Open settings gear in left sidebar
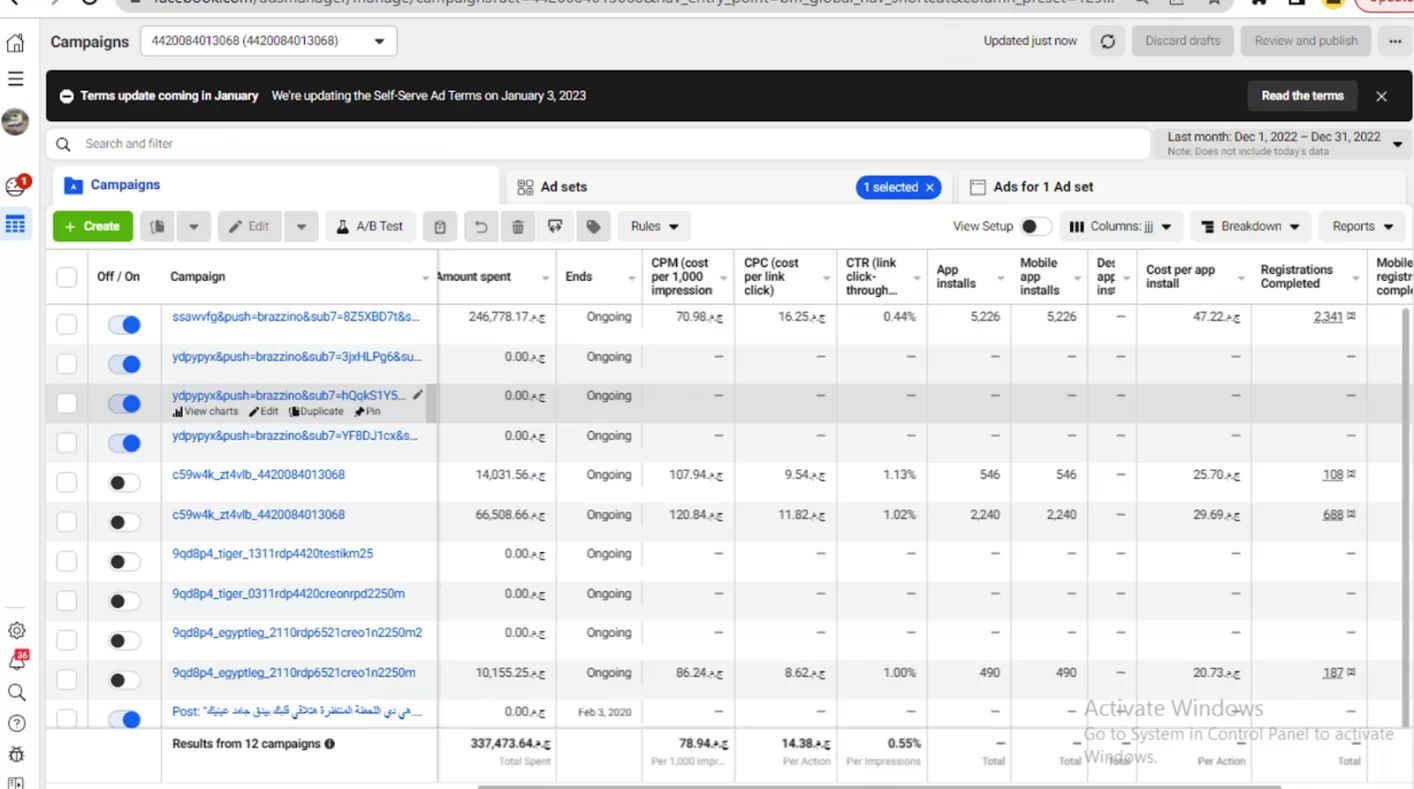The image size is (1414, 789). click(x=16, y=631)
